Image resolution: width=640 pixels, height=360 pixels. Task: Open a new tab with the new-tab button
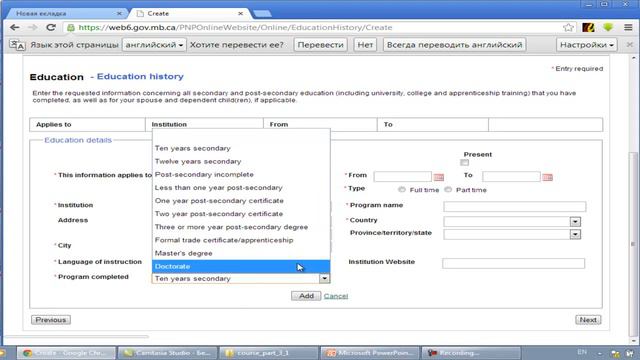click(262, 13)
